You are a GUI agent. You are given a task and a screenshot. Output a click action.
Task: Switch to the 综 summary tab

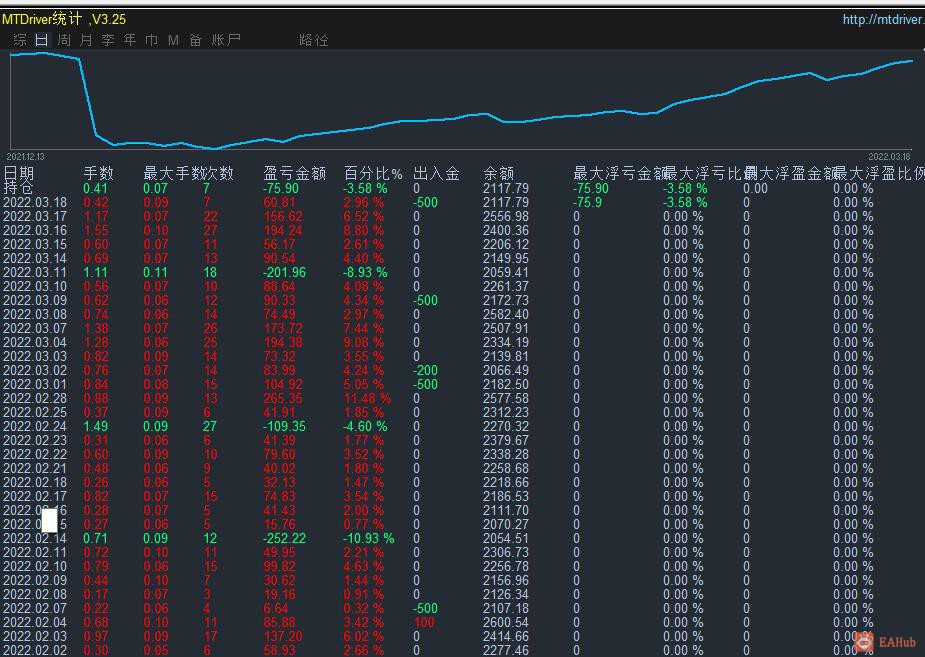[20, 40]
